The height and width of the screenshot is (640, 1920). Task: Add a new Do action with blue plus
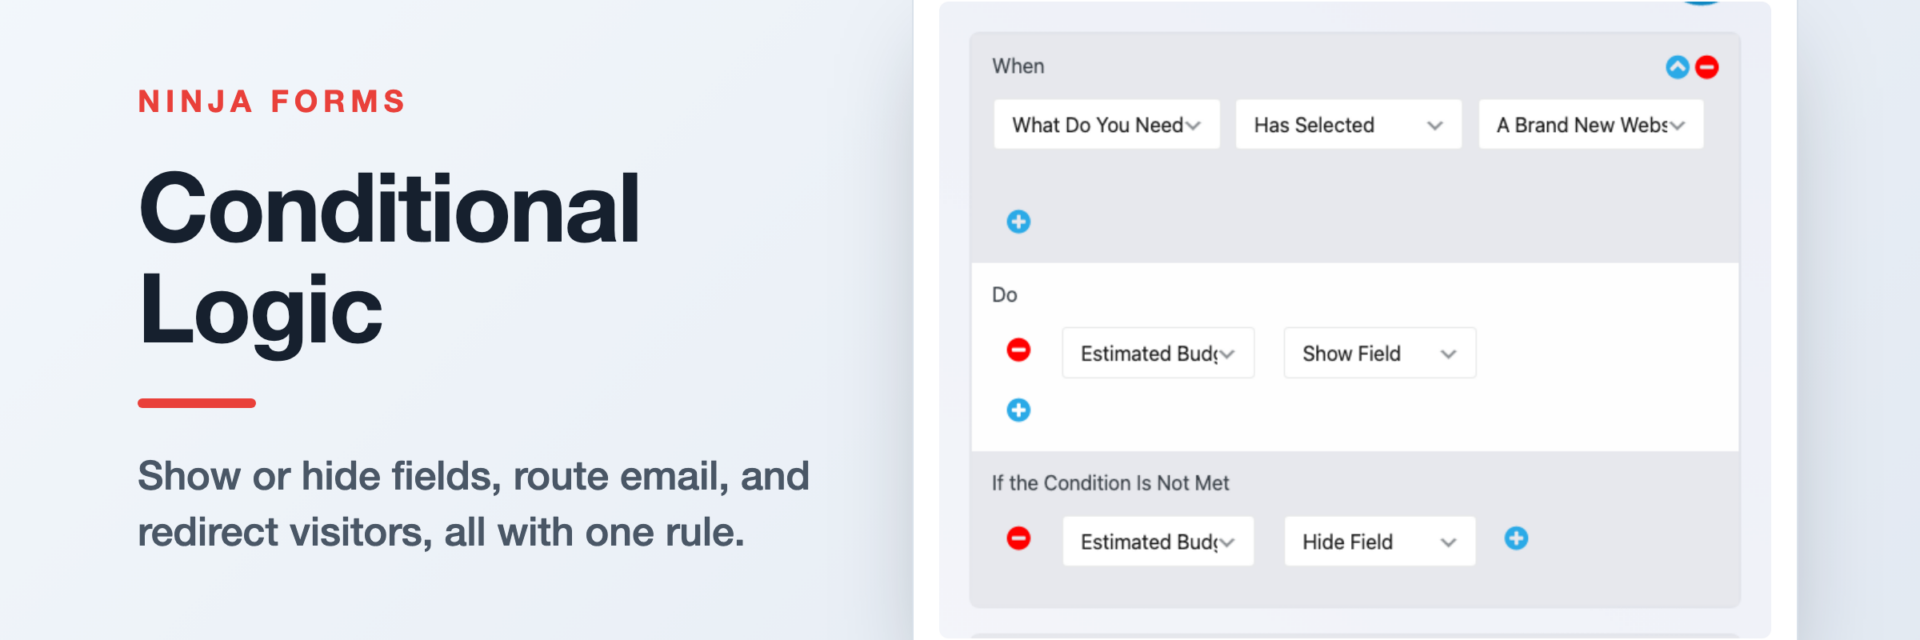point(1018,410)
